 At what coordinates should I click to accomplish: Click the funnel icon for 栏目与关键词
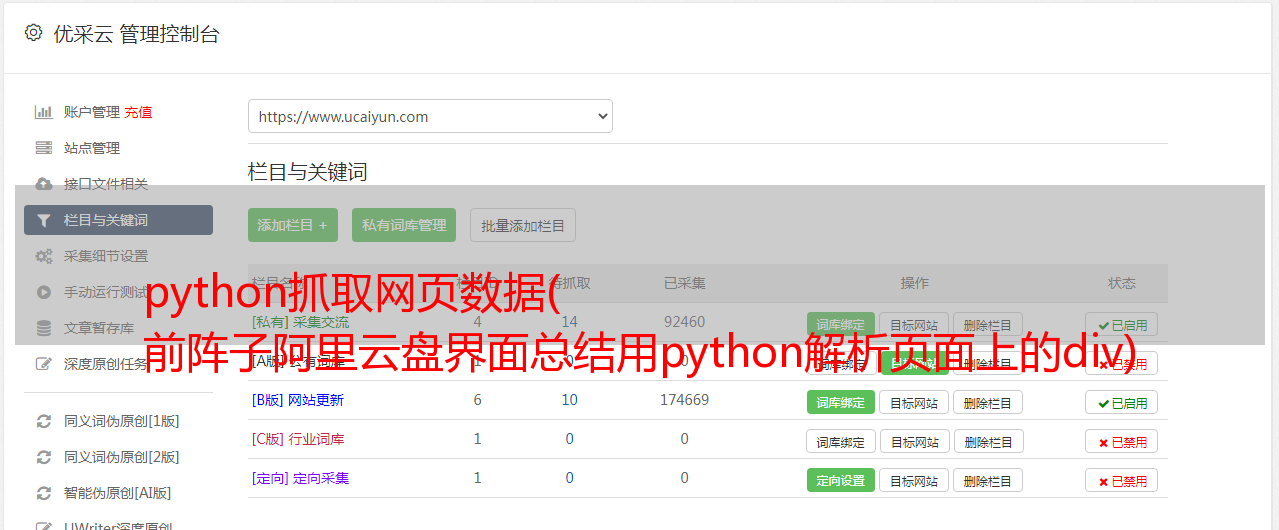(43, 220)
